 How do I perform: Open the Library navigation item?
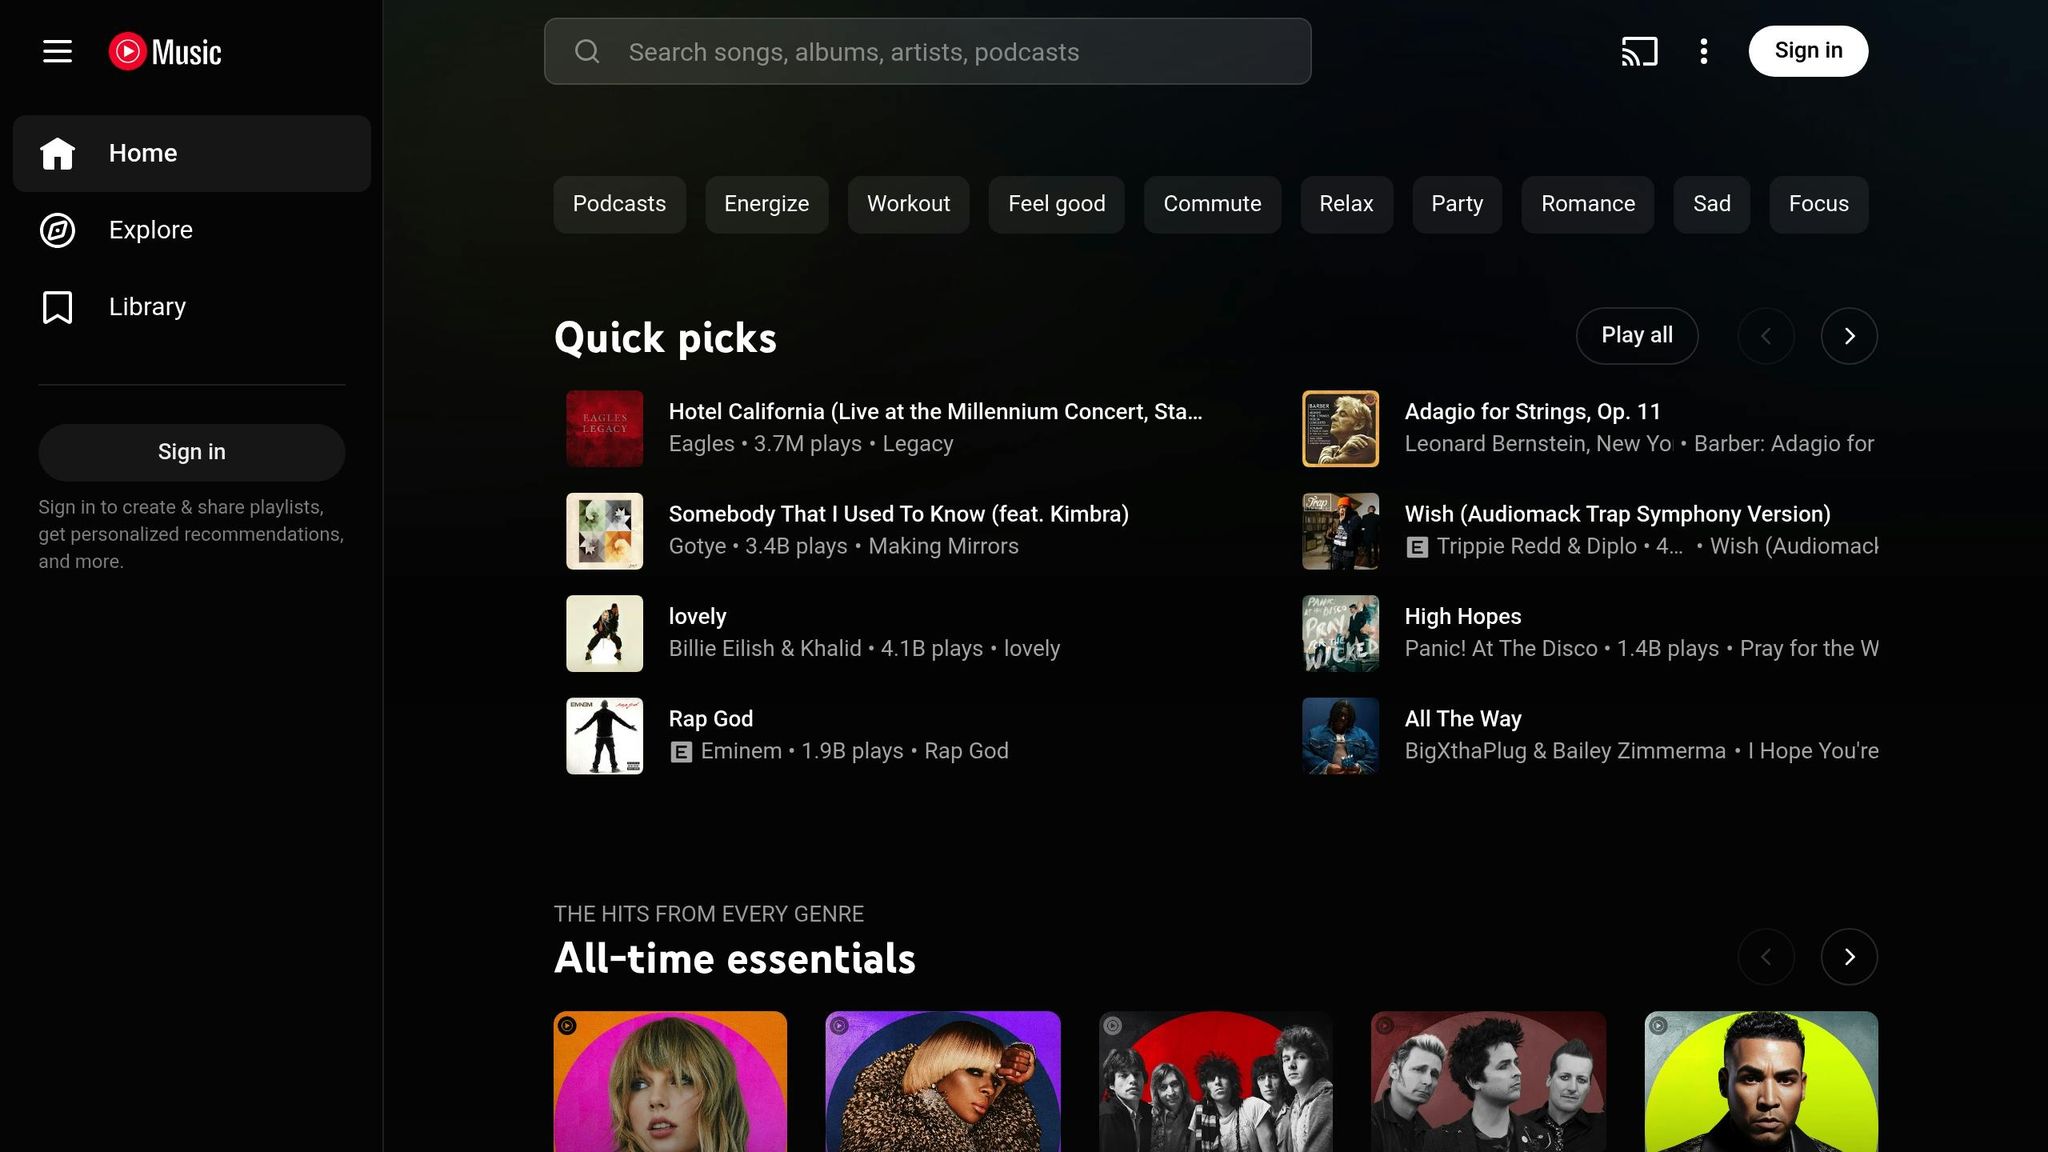coord(192,307)
